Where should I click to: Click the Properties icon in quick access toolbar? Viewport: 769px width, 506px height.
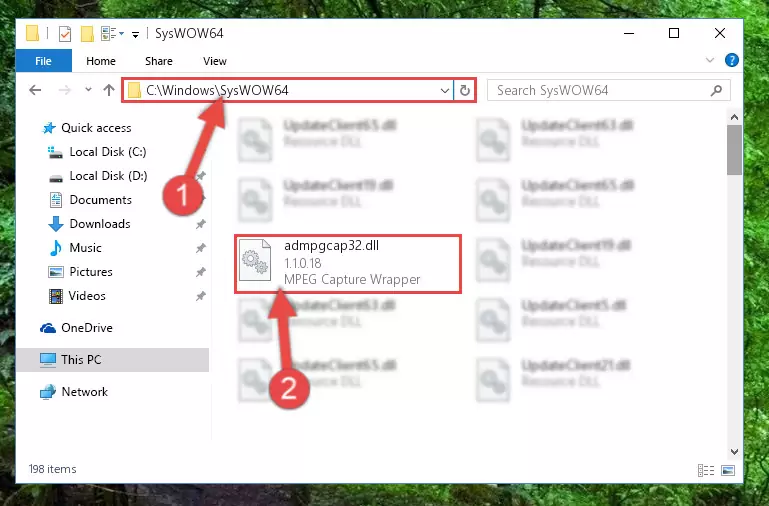pyautogui.click(x=65, y=33)
